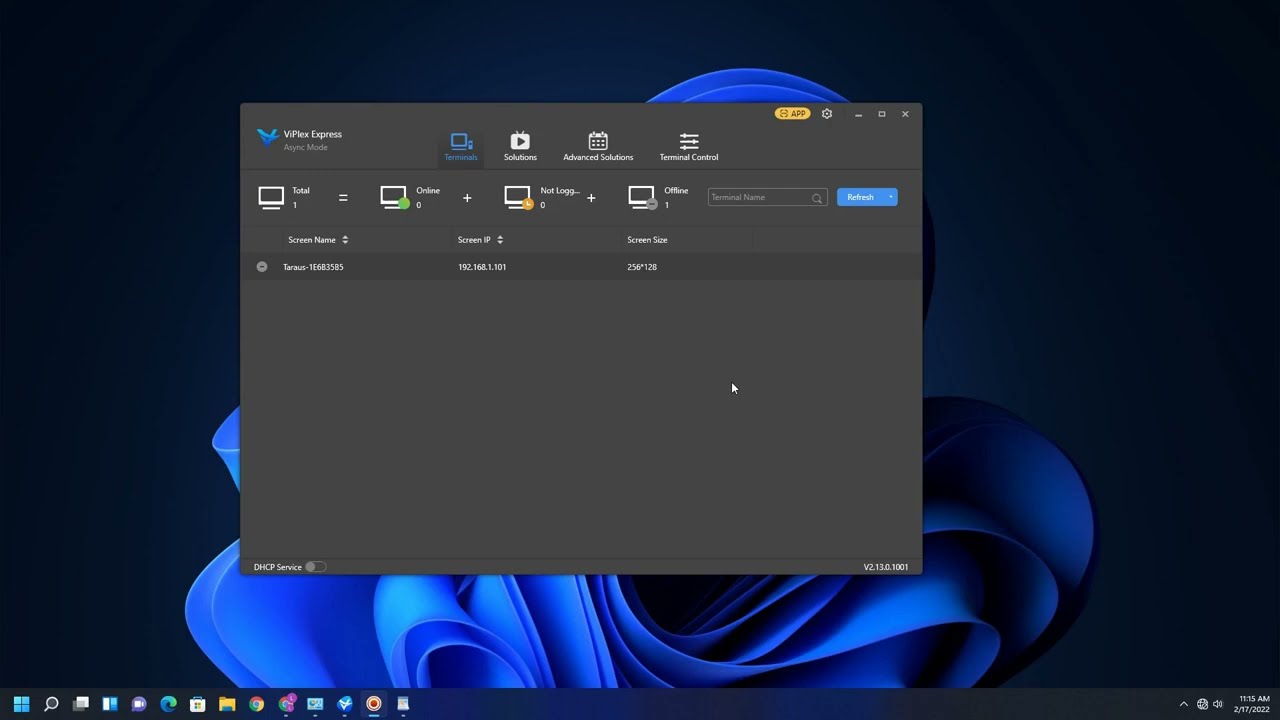Open File Explorer from the taskbar
Viewport: 1280px width, 720px height.
(227, 704)
